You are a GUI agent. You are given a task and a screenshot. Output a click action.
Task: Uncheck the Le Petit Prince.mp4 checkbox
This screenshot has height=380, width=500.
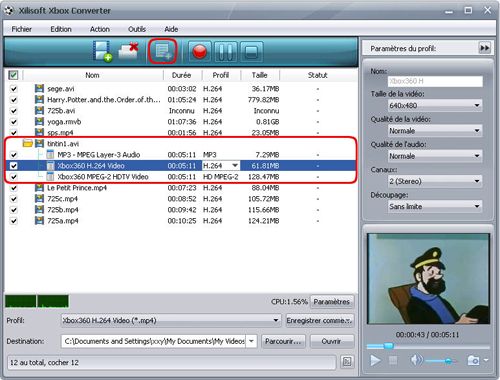(13, 188)
